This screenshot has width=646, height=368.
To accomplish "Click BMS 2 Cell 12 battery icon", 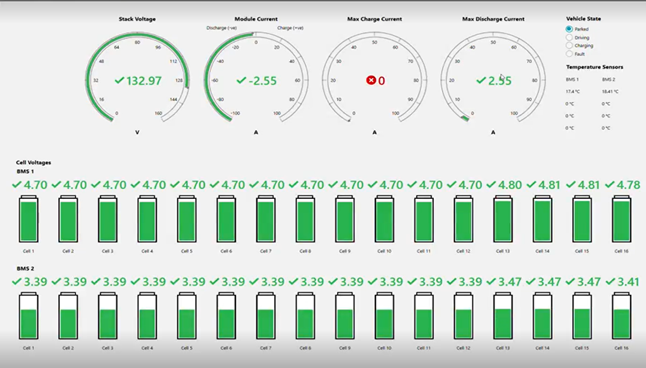I will coord(463,316).
